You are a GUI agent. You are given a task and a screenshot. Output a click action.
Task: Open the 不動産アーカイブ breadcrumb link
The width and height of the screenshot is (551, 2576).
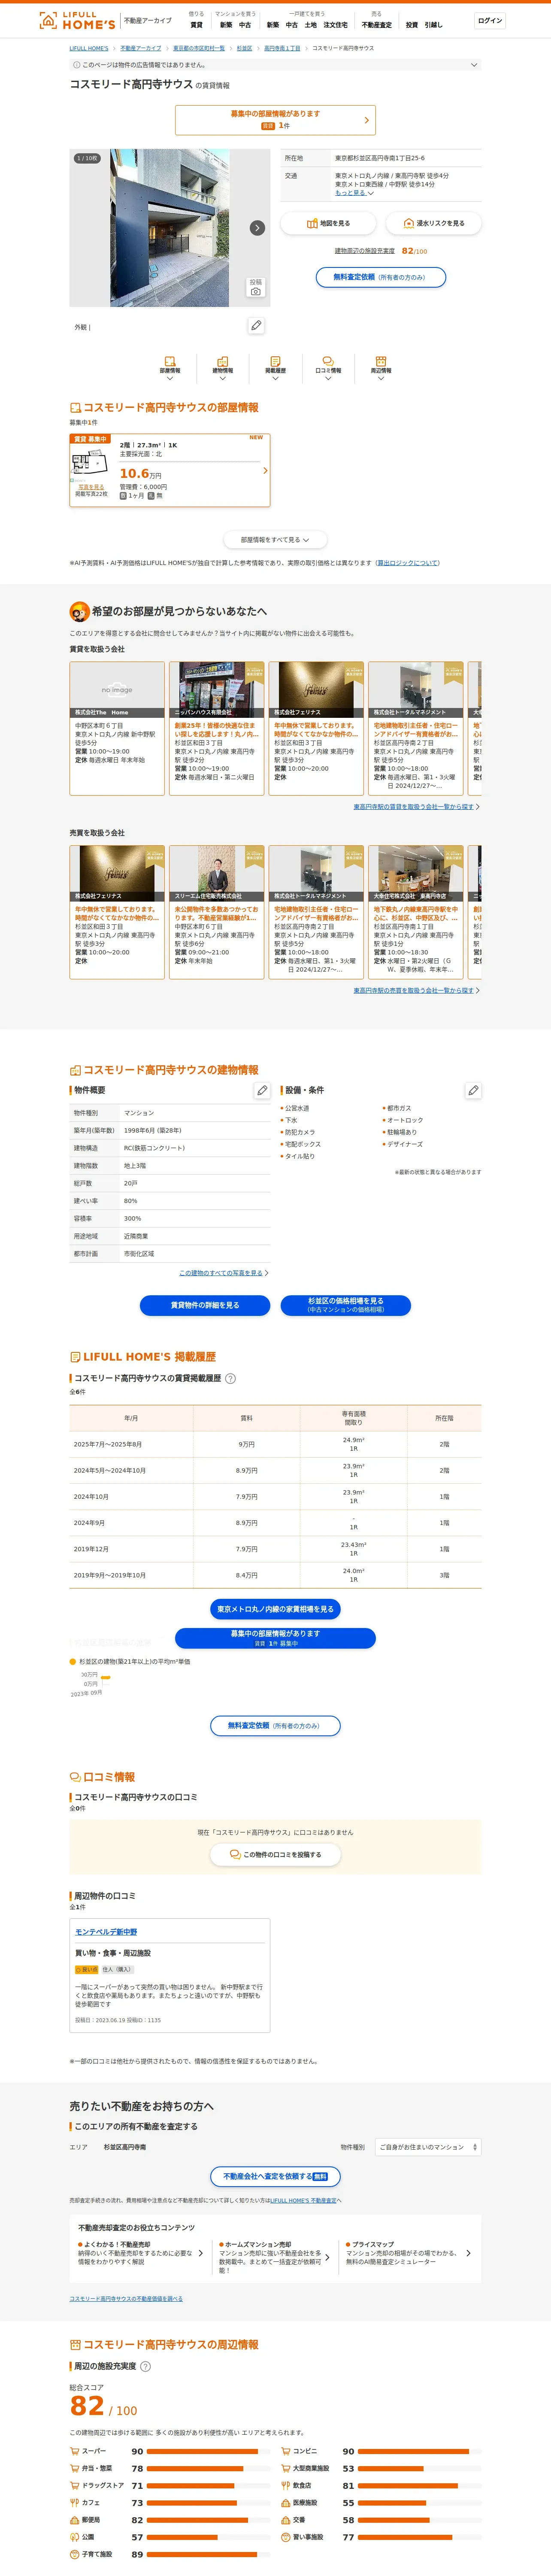tap(141, 48)
